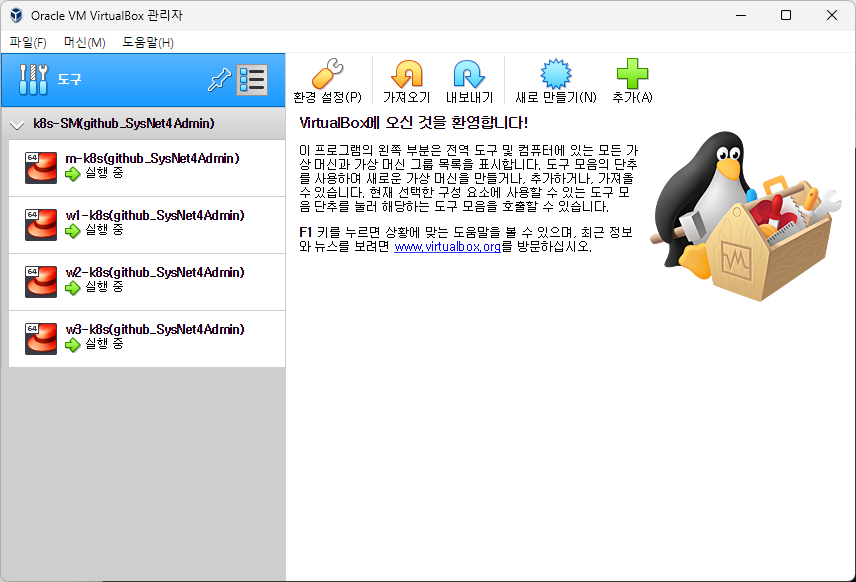Collapse the k8s-SM group chevron
The height and width of the screenshot is (582, 856).
(x=17, y=125)
